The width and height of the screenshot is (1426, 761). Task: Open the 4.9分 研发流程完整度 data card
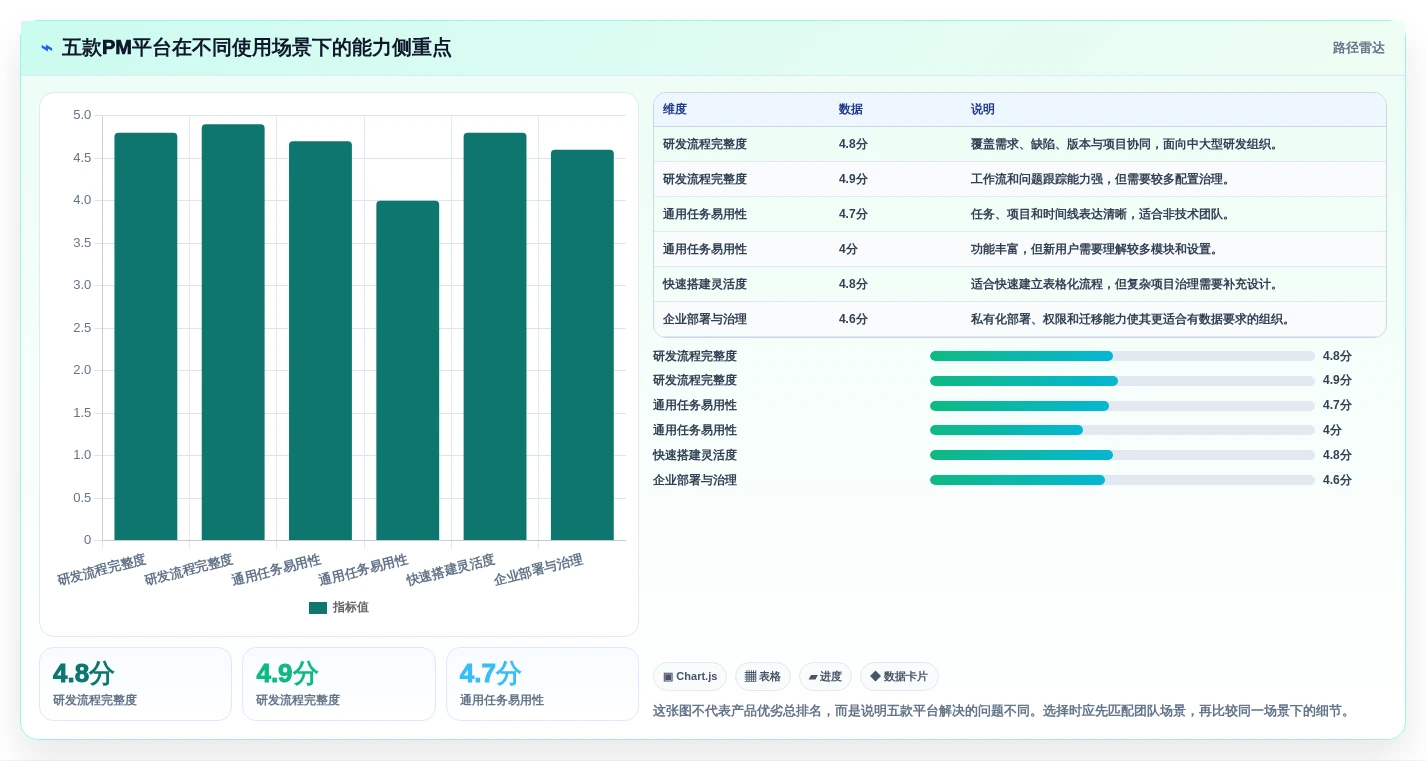pyautogui.click(x=339, y=684)
